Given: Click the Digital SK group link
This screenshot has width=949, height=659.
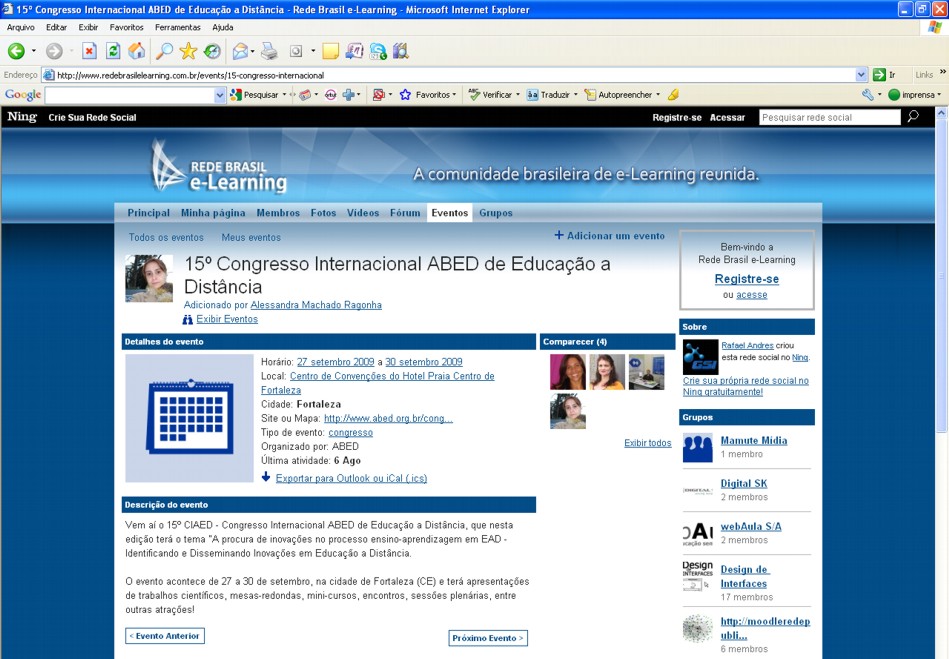Looking at the screenshot, I should point(743,484).
